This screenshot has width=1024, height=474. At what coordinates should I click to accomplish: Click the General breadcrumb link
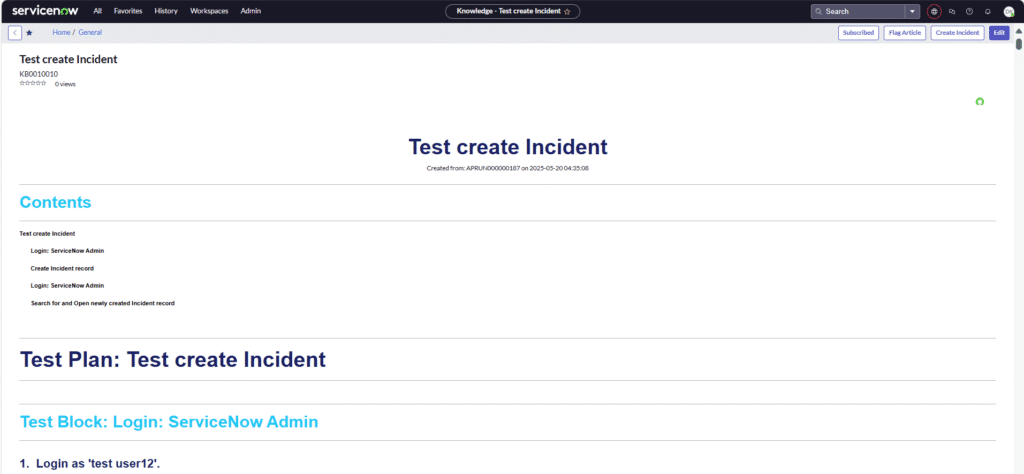click(90, 33)
